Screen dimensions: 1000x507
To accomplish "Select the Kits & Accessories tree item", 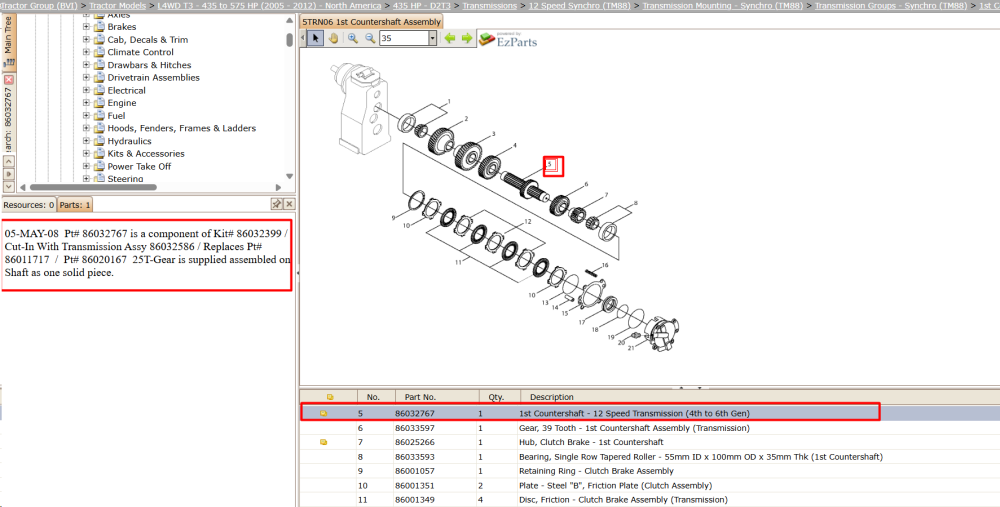I will (x=146, y=154).
